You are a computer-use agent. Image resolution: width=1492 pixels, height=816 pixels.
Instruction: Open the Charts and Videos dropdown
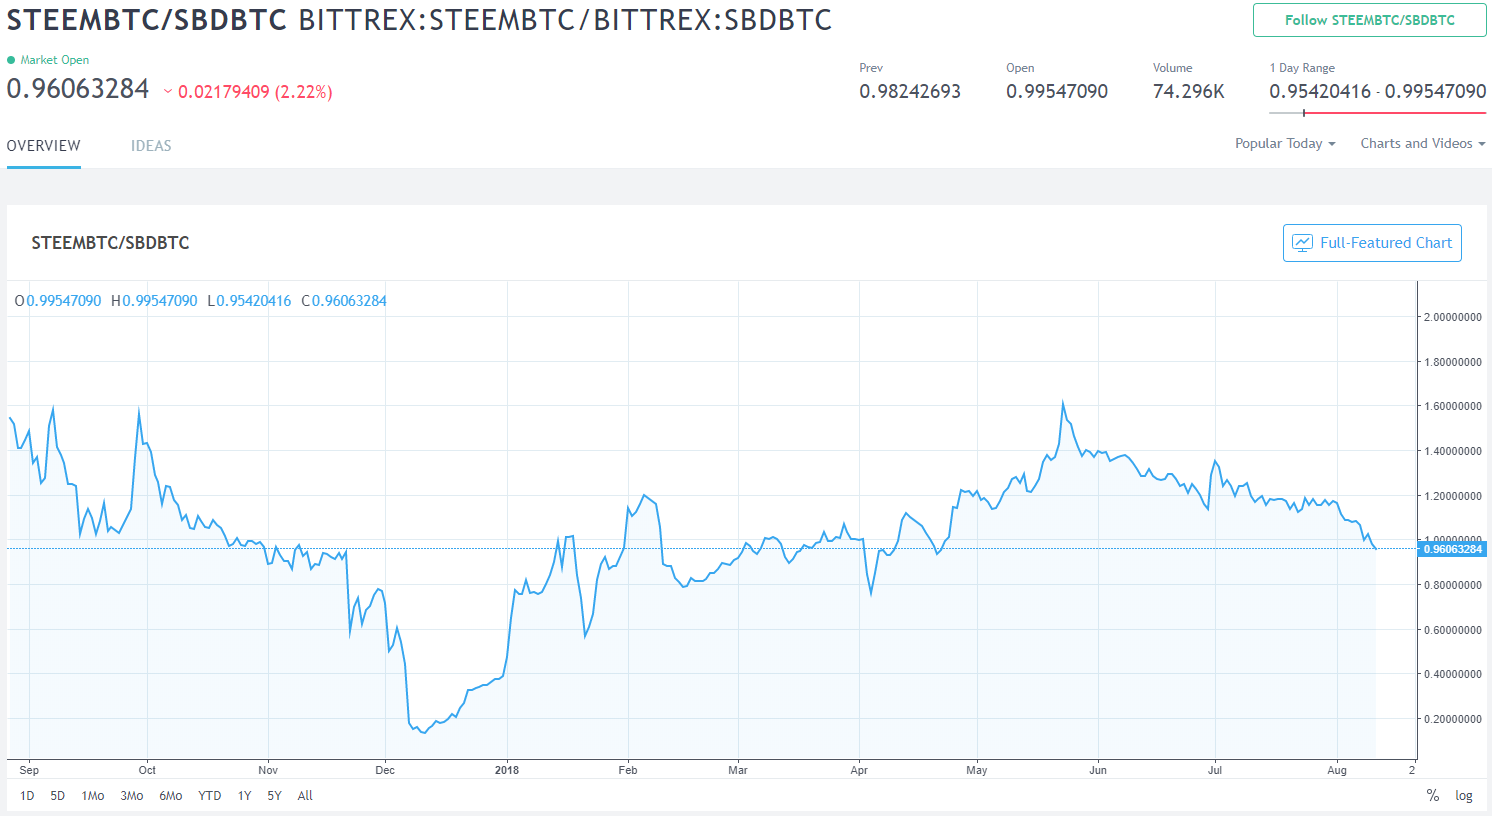pyautogui.click(x=1422, y=144)
